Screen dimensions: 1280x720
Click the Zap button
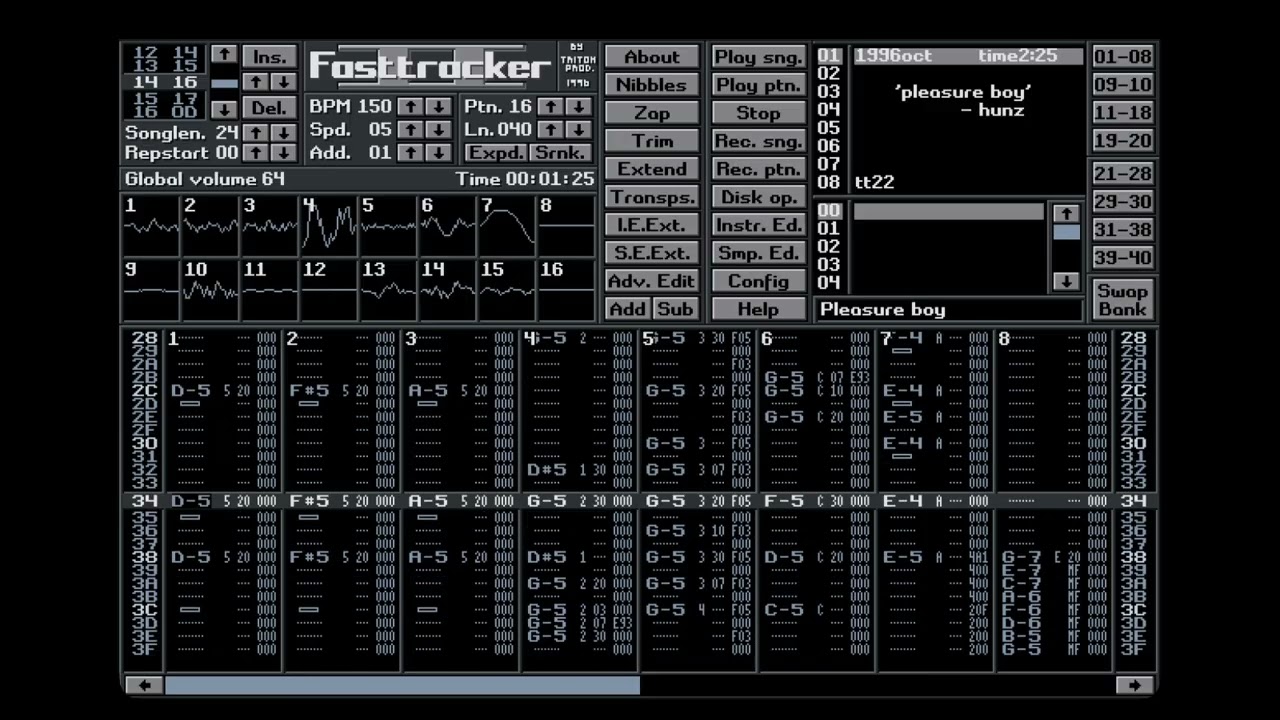(x=652, y=113)
